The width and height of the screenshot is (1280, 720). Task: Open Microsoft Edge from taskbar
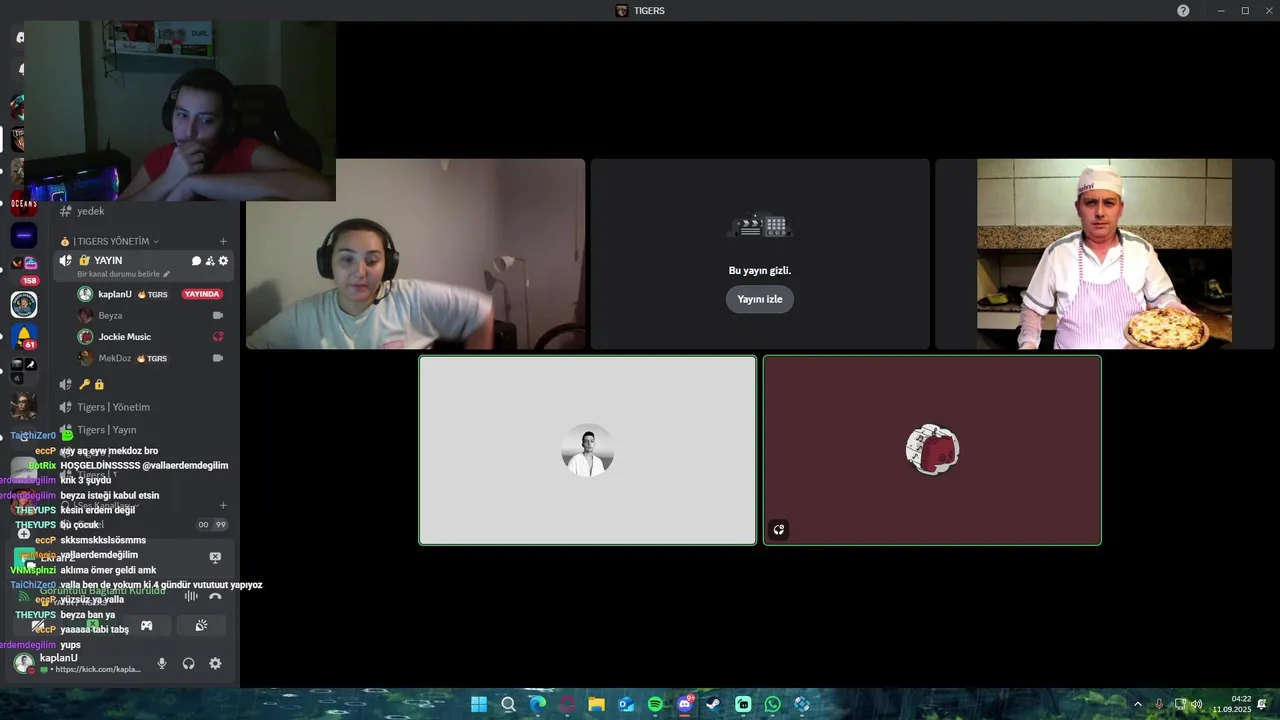[538, 704]
